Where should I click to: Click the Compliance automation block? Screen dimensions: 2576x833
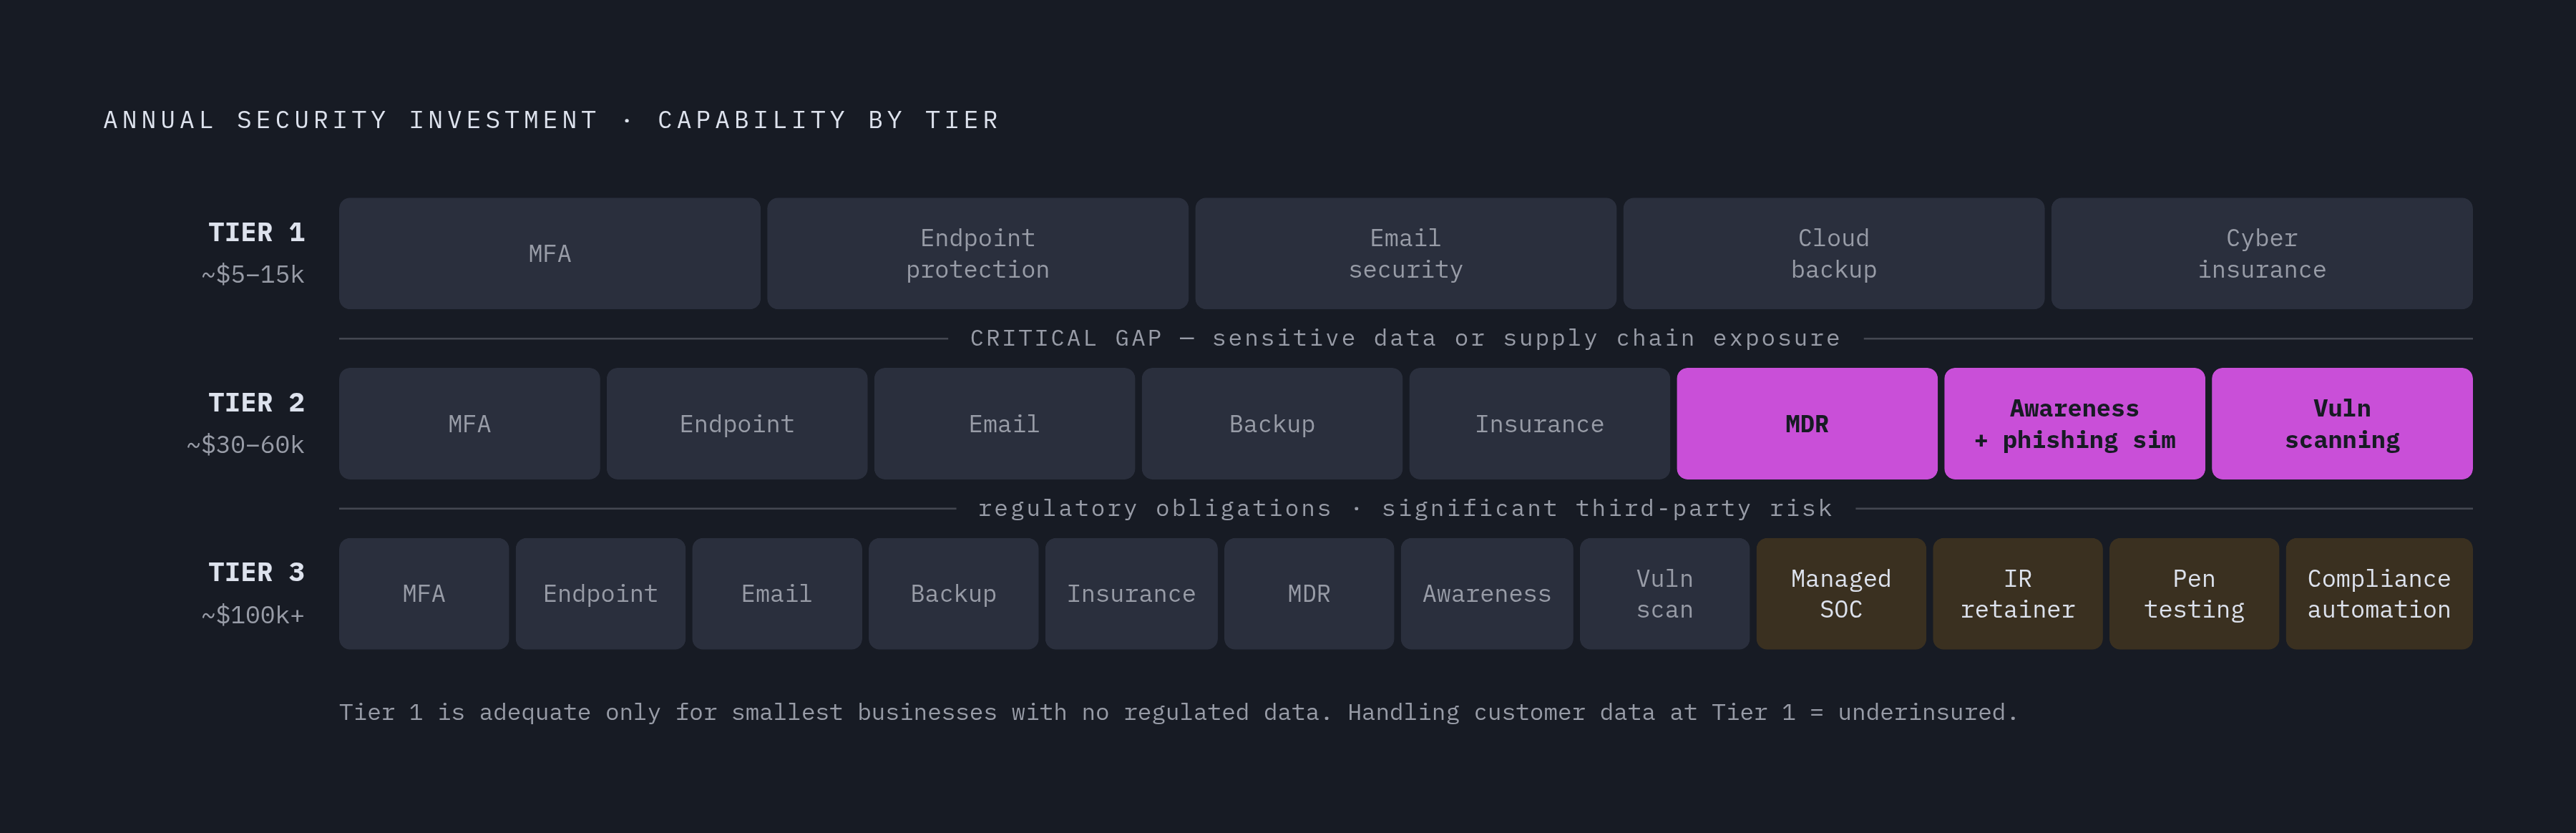point(2379,594)
